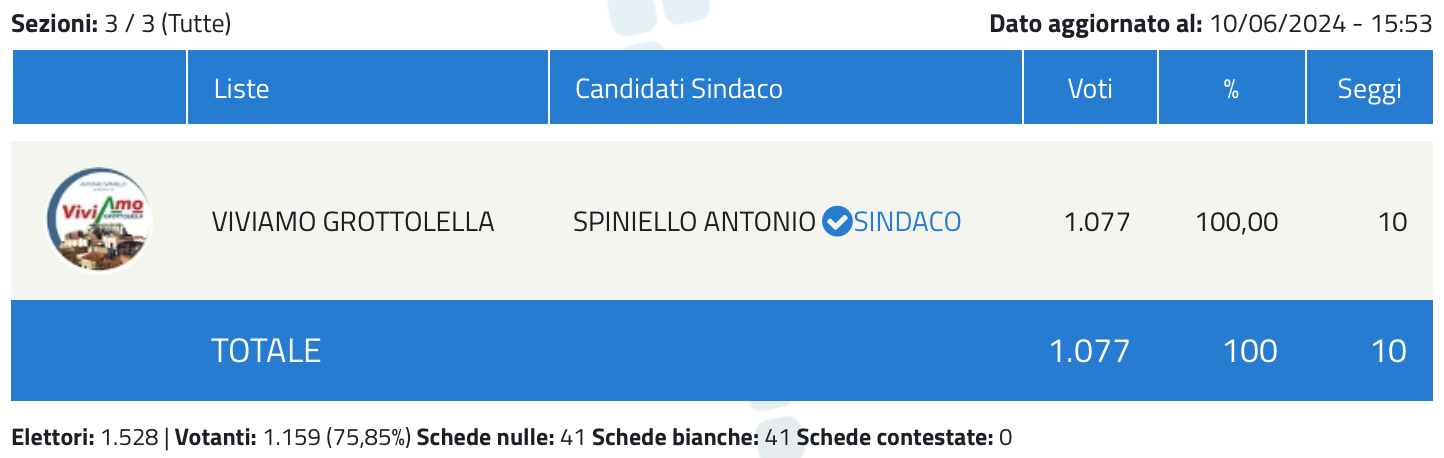Click candidate name SPINIELLO ANTONIO
Image resolution: width=1444 pixels, height=458 pixels.
[x=694, y=221]
